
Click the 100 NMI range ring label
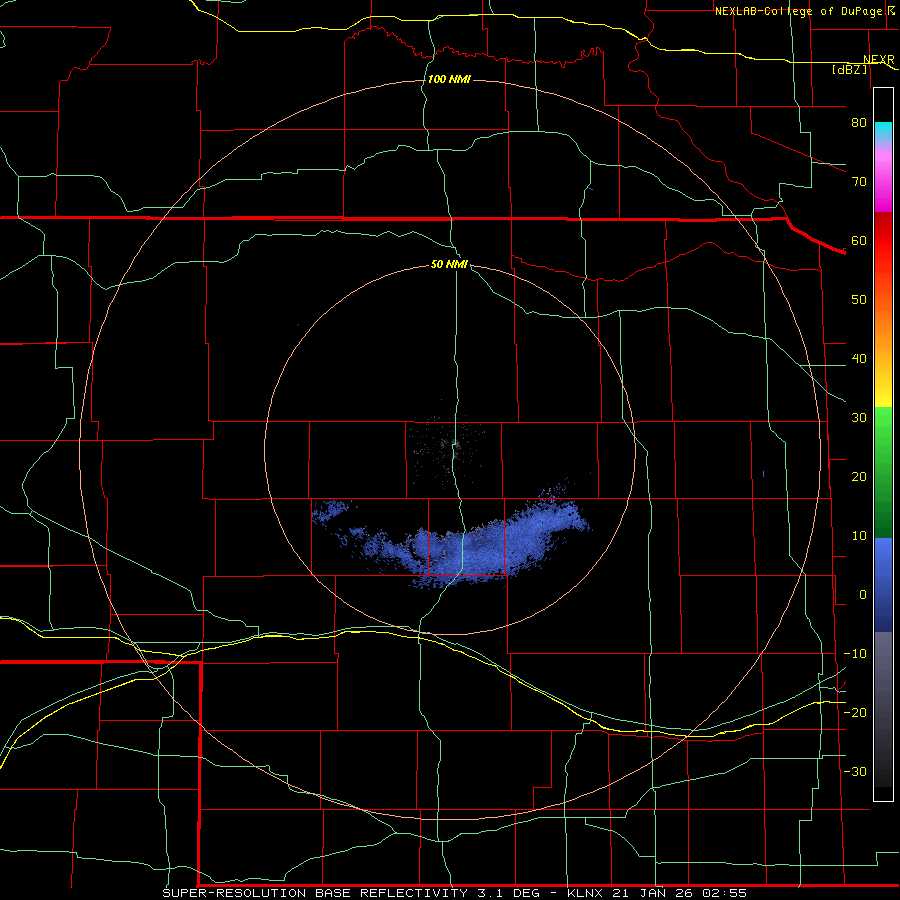click(449, 79)
